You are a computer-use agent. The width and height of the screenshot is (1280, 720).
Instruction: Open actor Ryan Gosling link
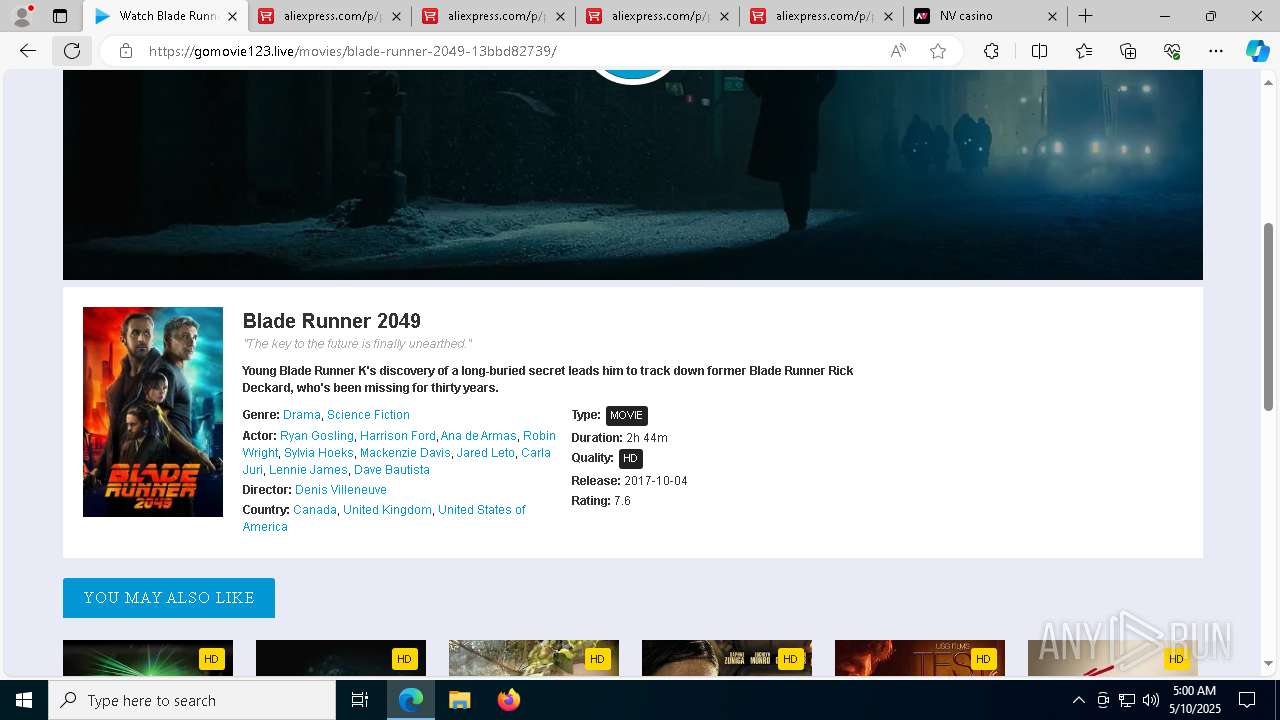pyautogui.click(x=317, y=436)
